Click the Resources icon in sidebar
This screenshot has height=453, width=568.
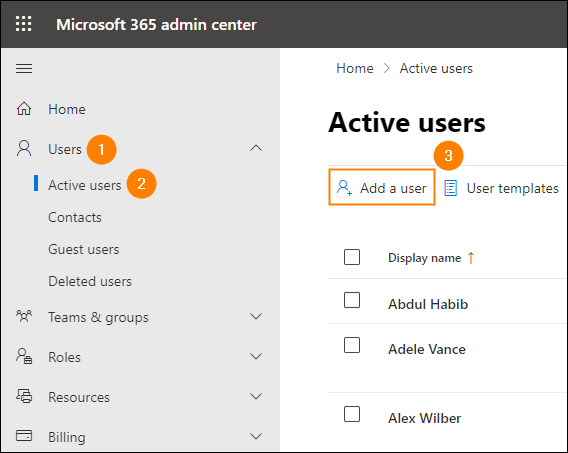(24, 396)
